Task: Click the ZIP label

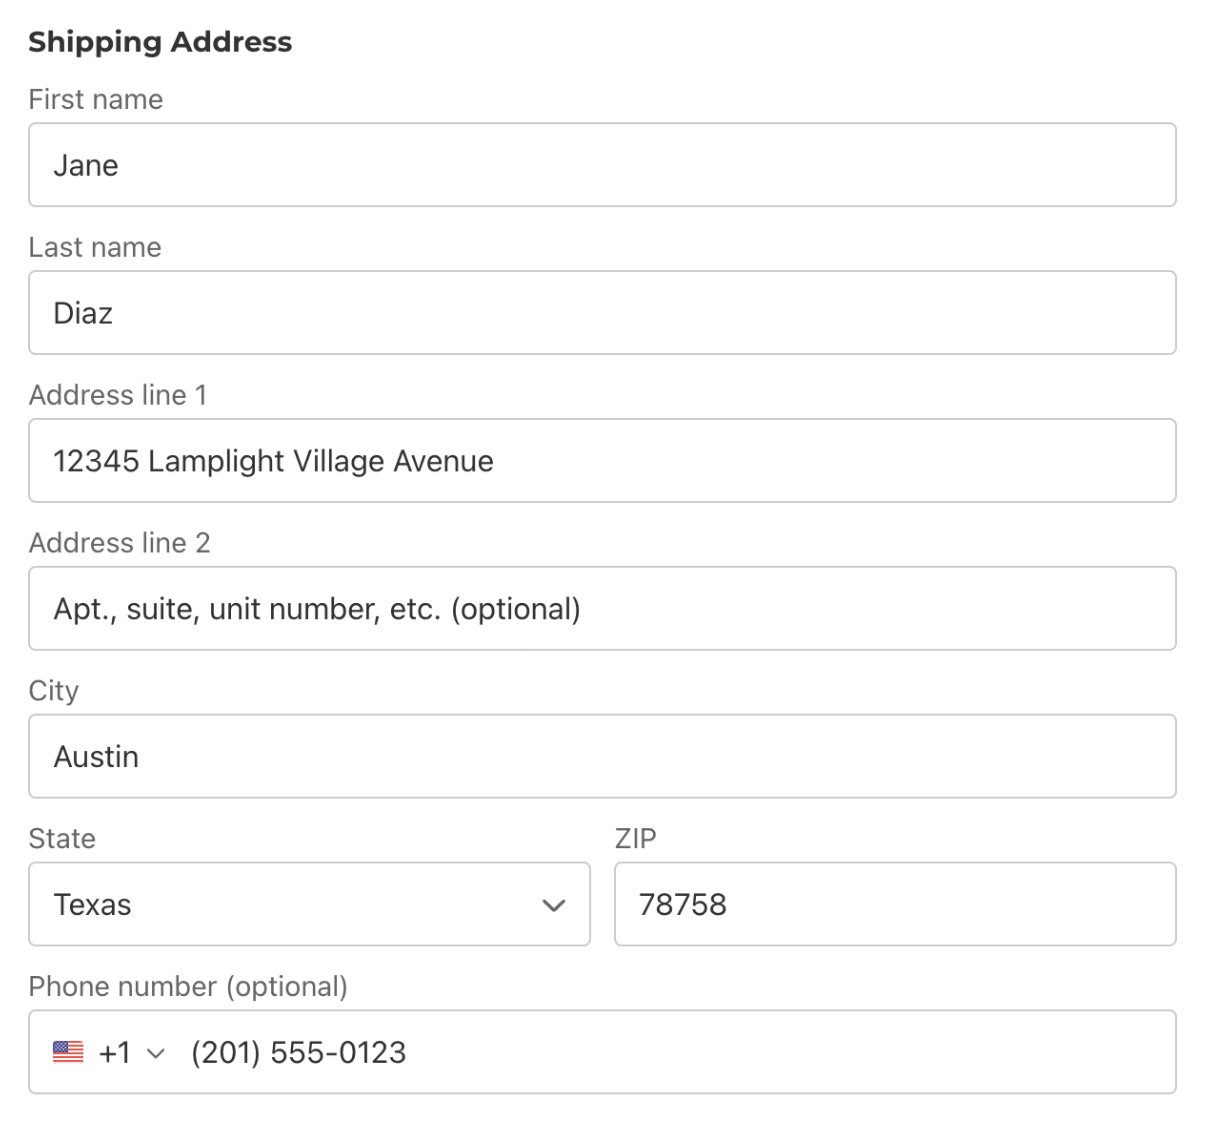Action: (636, 839)
